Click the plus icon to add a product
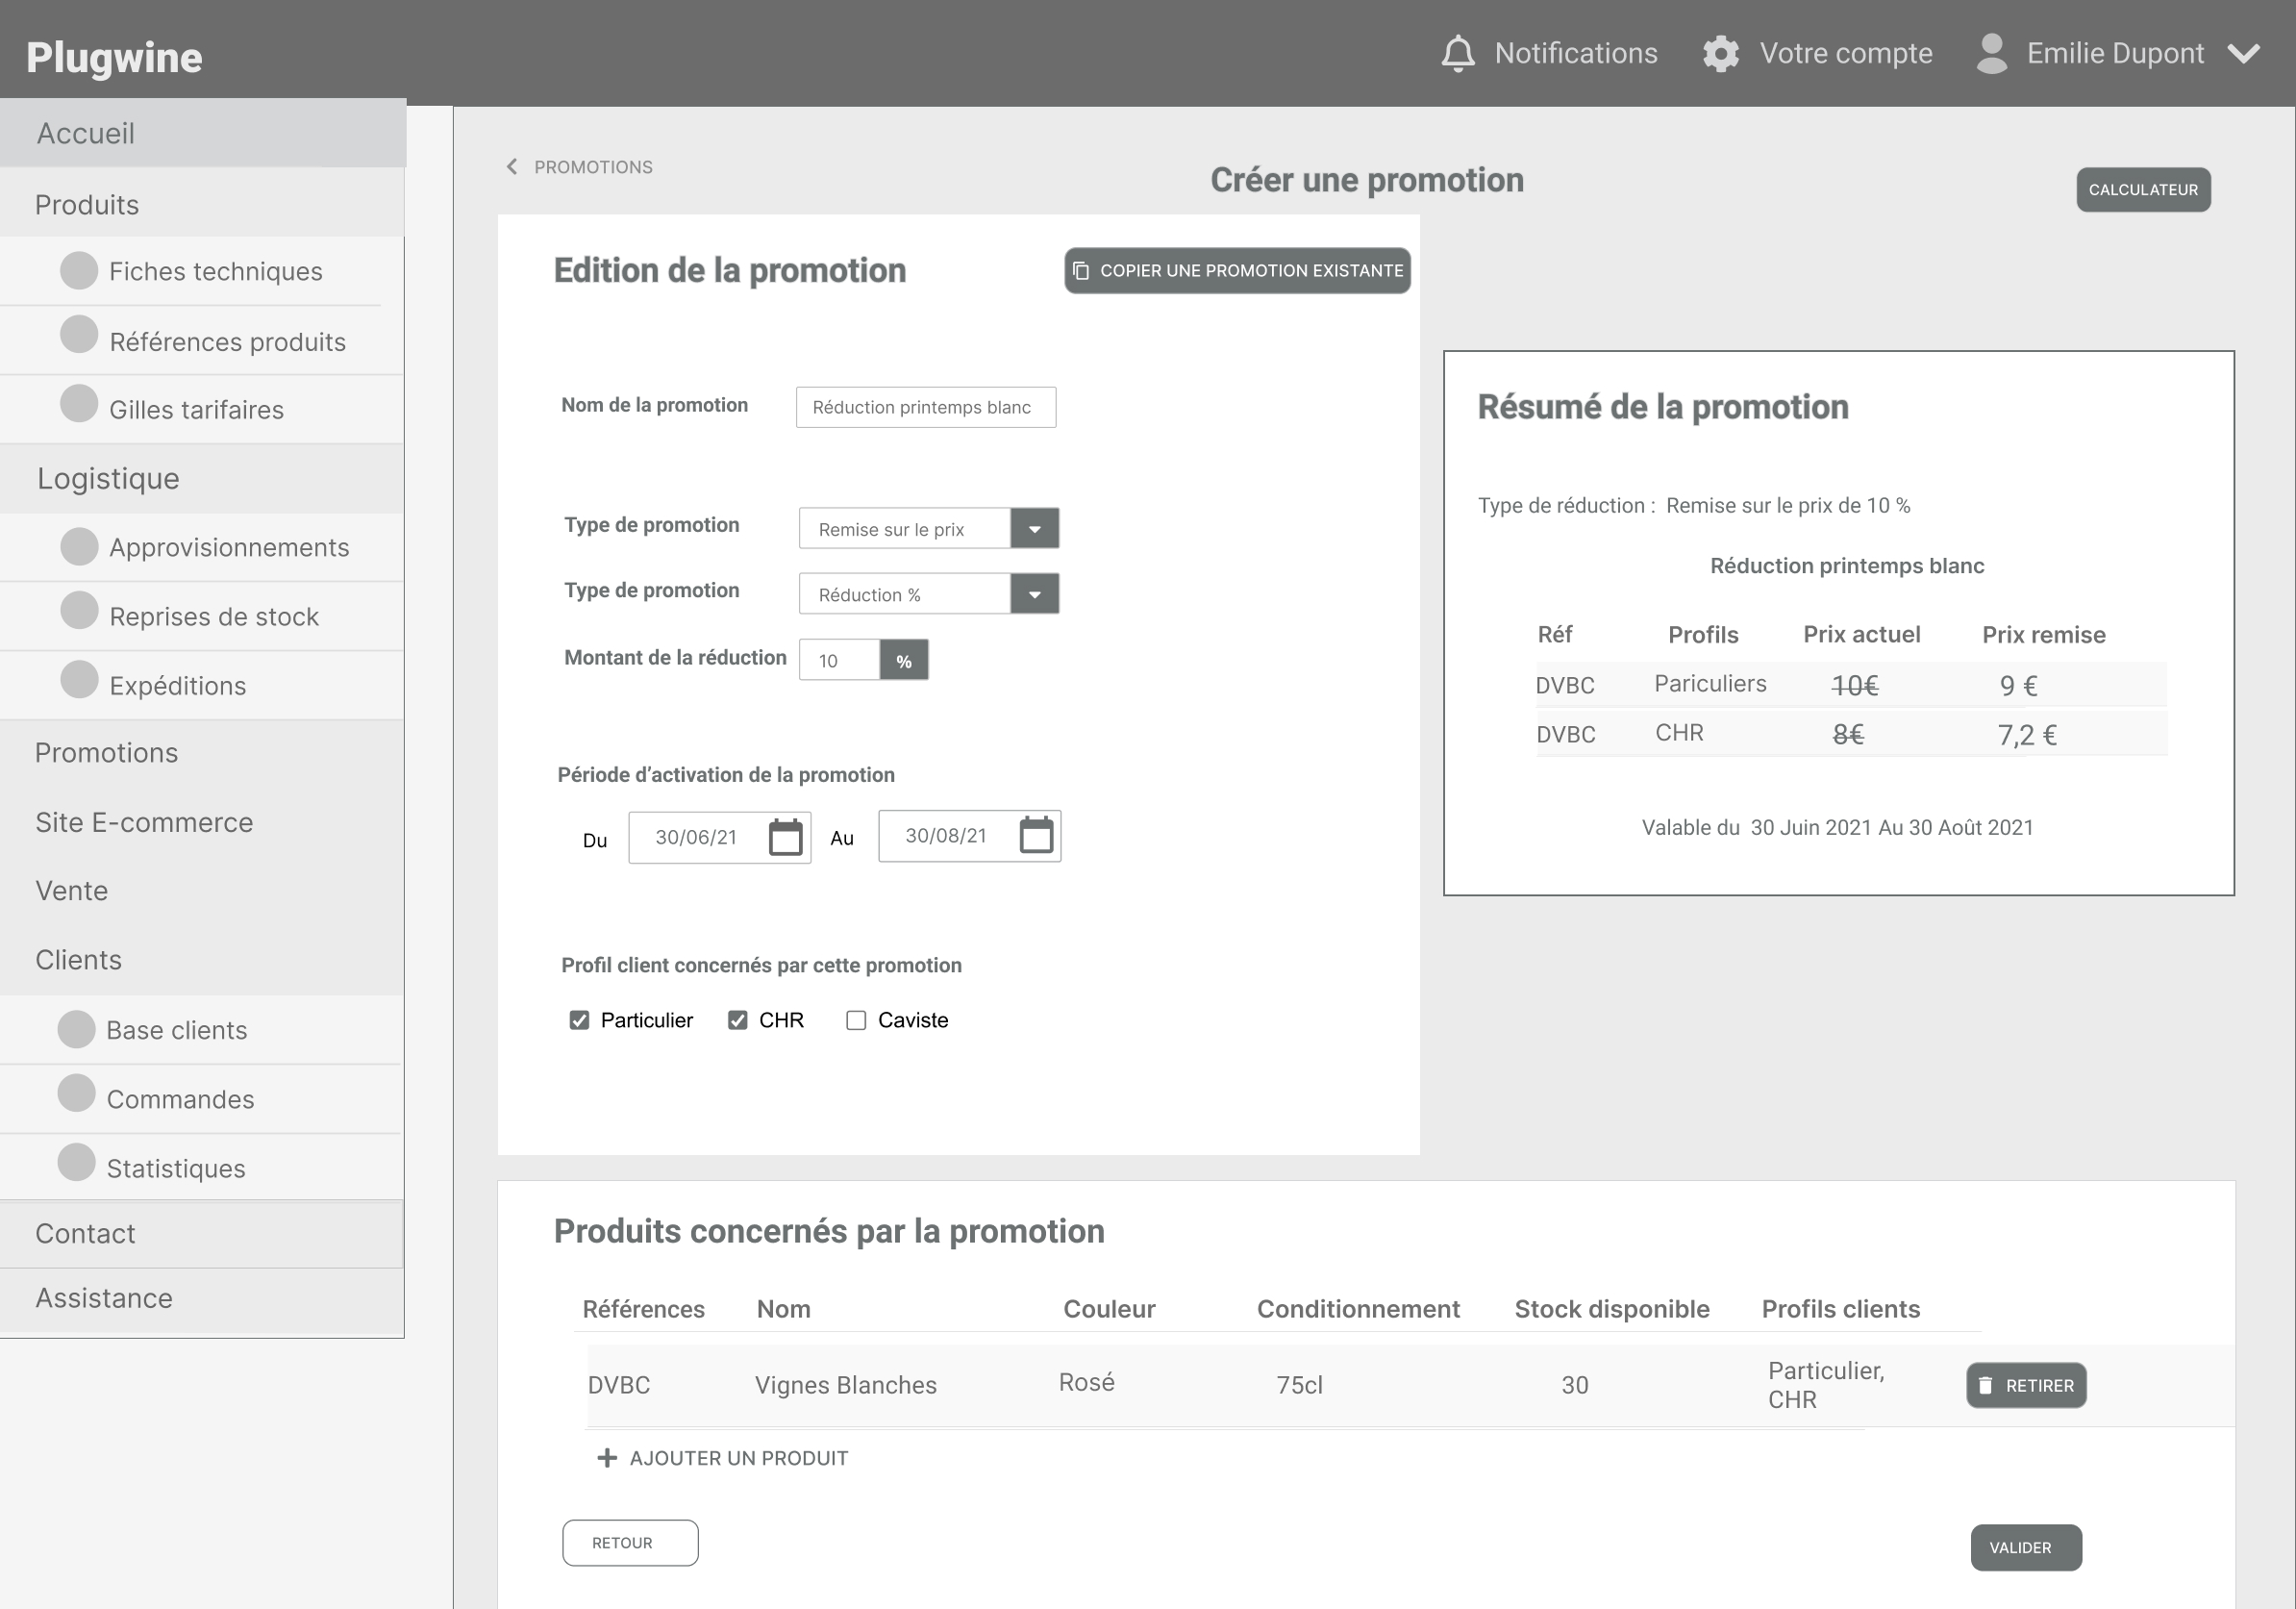2296x1609 pixels. [606, 1458]
